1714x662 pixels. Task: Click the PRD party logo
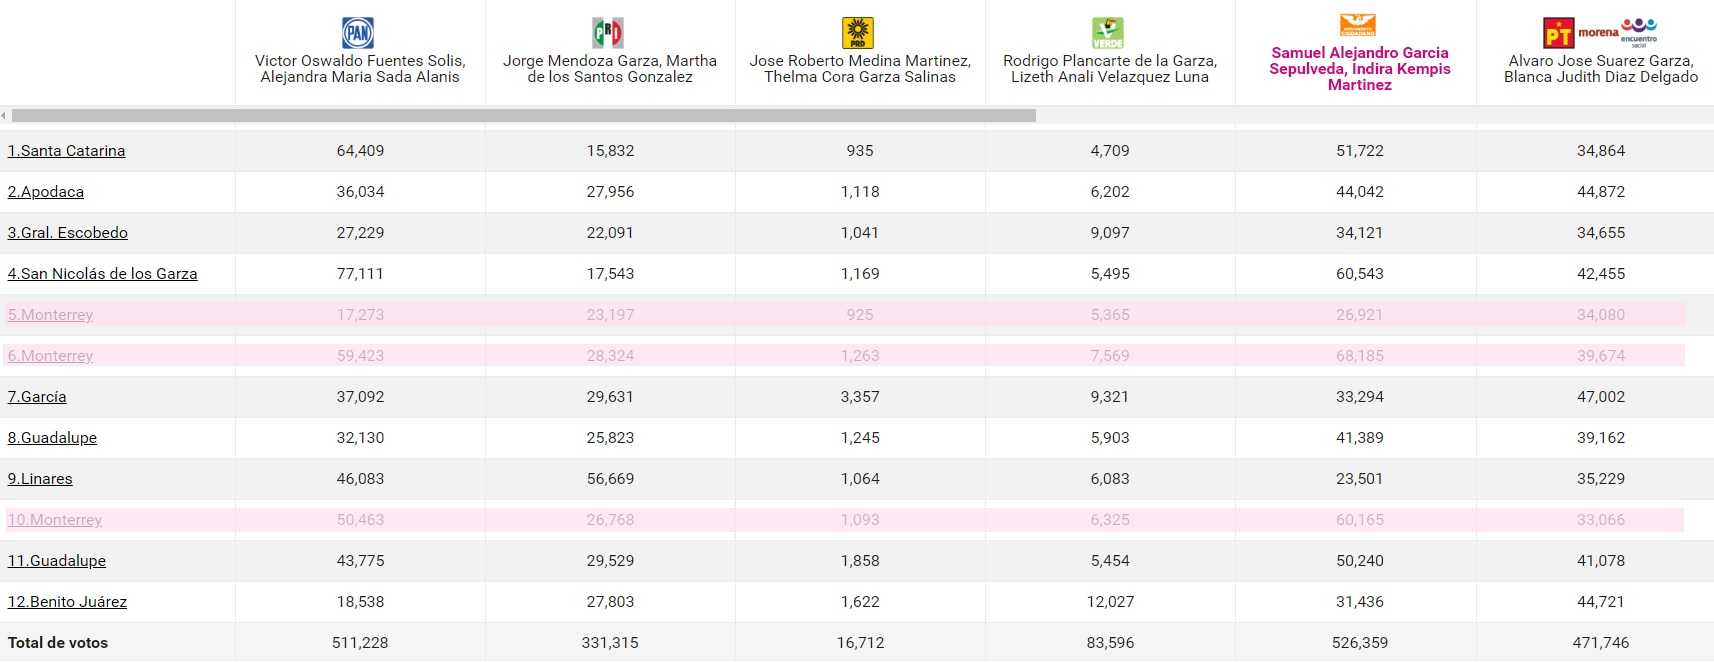858,33
